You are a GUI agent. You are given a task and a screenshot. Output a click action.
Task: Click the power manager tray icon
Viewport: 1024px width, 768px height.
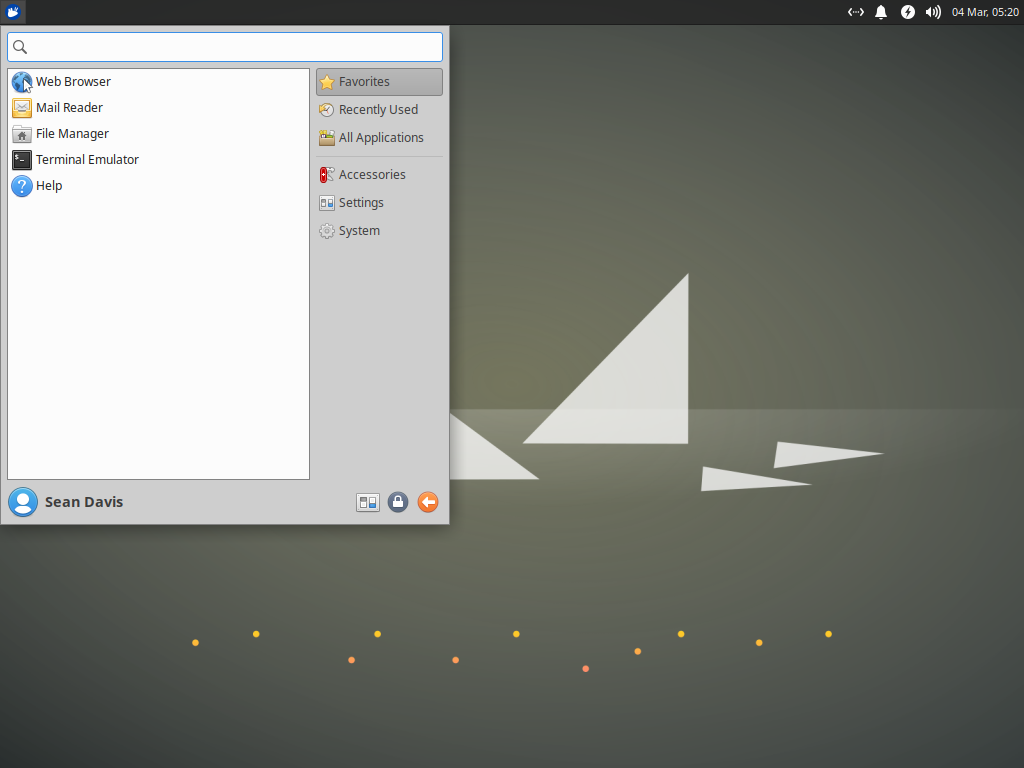907,12
